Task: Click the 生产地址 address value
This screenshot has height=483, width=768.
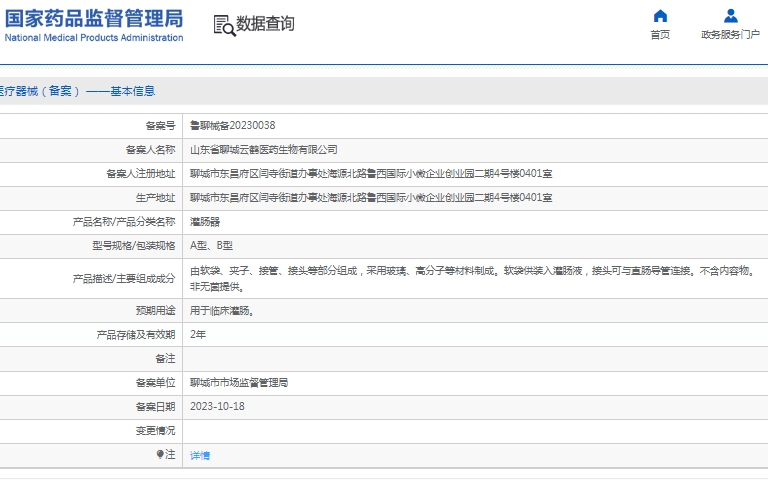Action: point(371,198)
